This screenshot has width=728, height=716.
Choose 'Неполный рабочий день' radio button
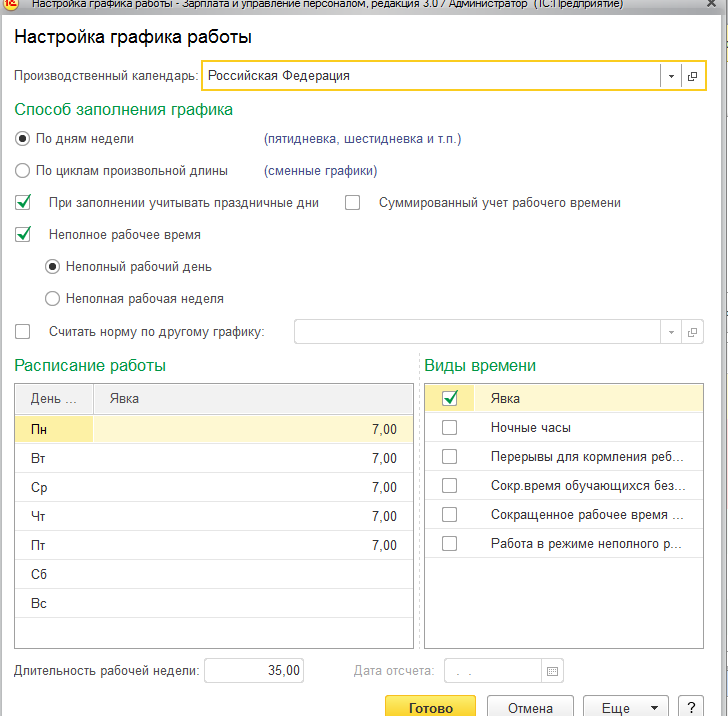click(x=52, y=267)
